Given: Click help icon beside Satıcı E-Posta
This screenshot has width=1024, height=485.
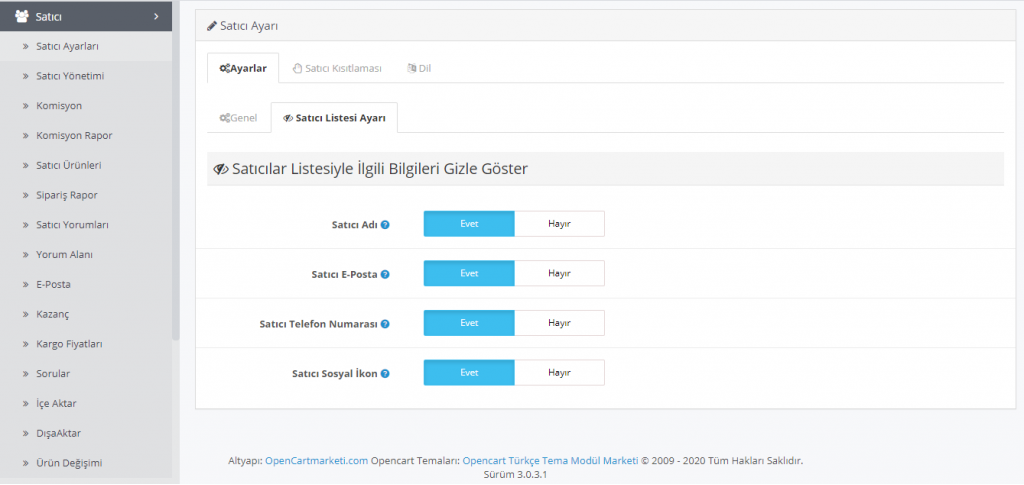Looking at the screenshot, I should click(385, 274).
